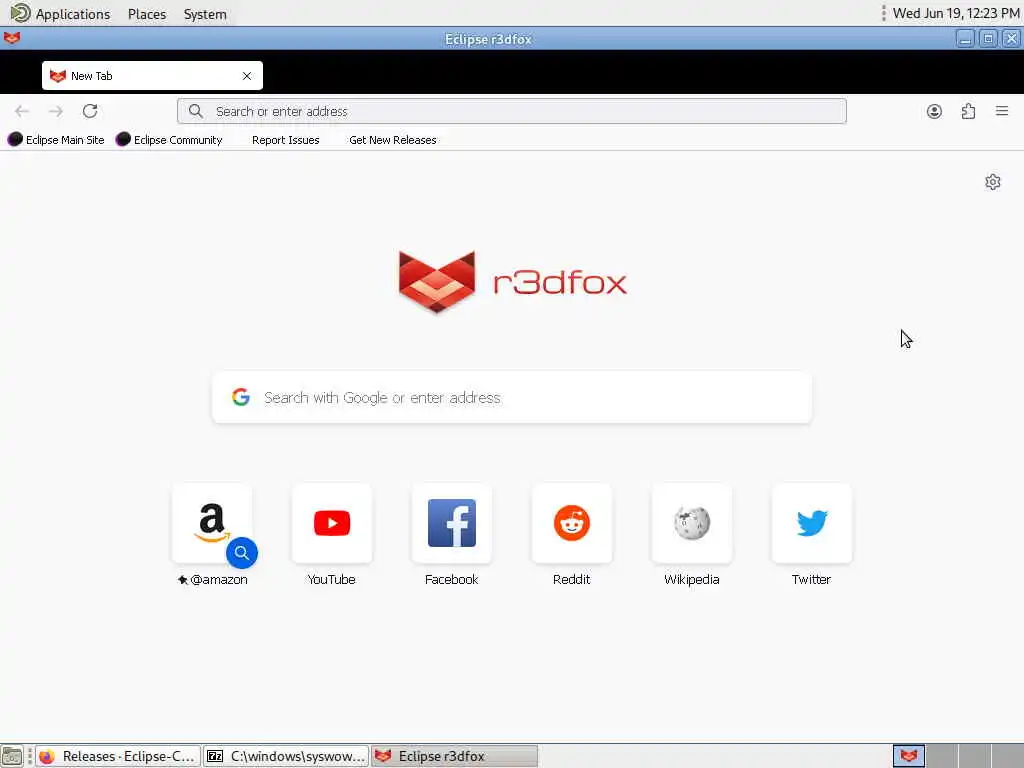Open the extensions puzzle icon
This screenshot has height=768, width=1024.
coord(968,111)
